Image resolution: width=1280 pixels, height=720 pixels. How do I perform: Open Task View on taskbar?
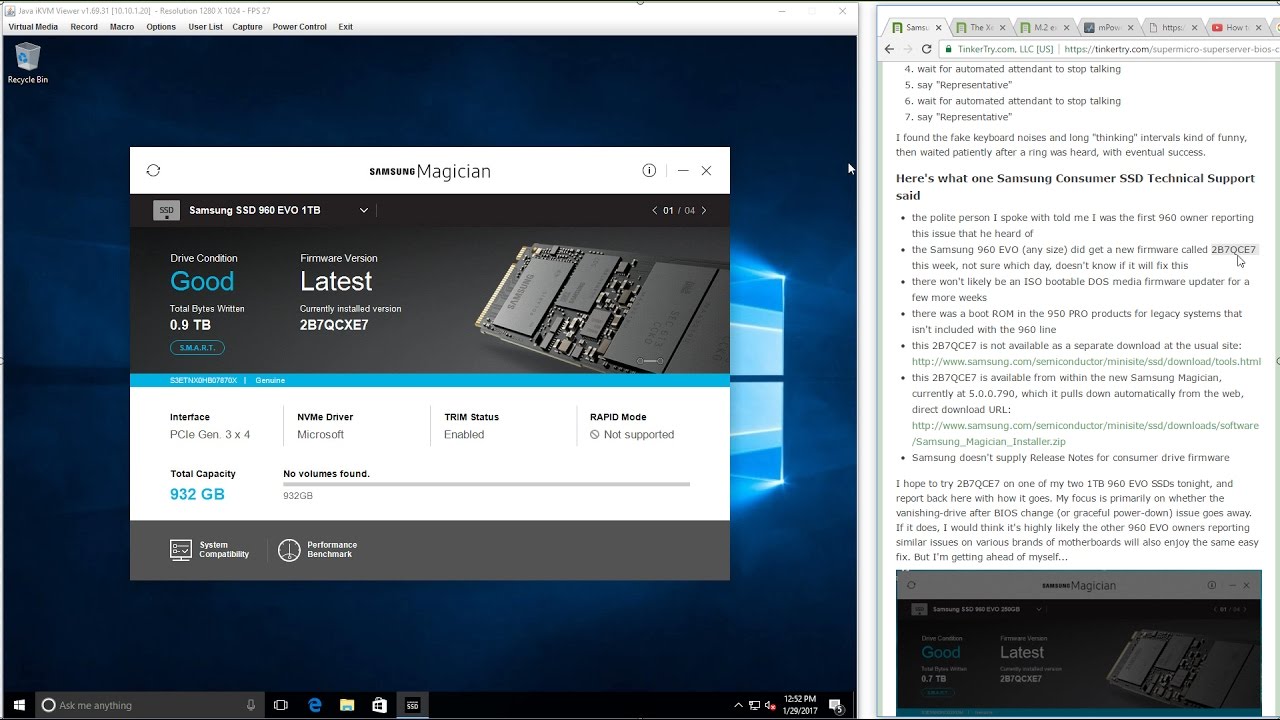(x=281, y=705)
